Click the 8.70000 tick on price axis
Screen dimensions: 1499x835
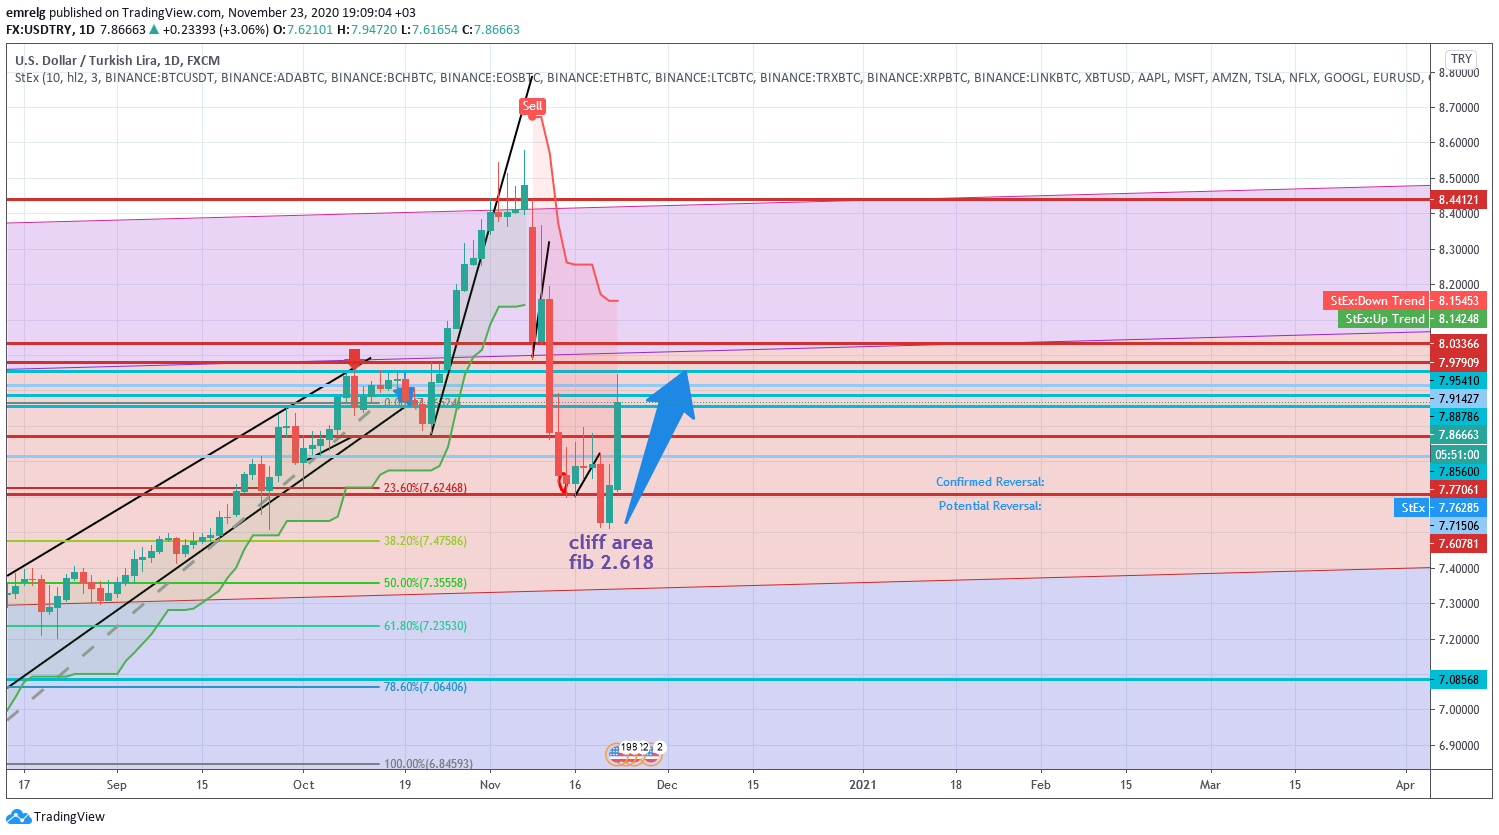point(1459,107)
